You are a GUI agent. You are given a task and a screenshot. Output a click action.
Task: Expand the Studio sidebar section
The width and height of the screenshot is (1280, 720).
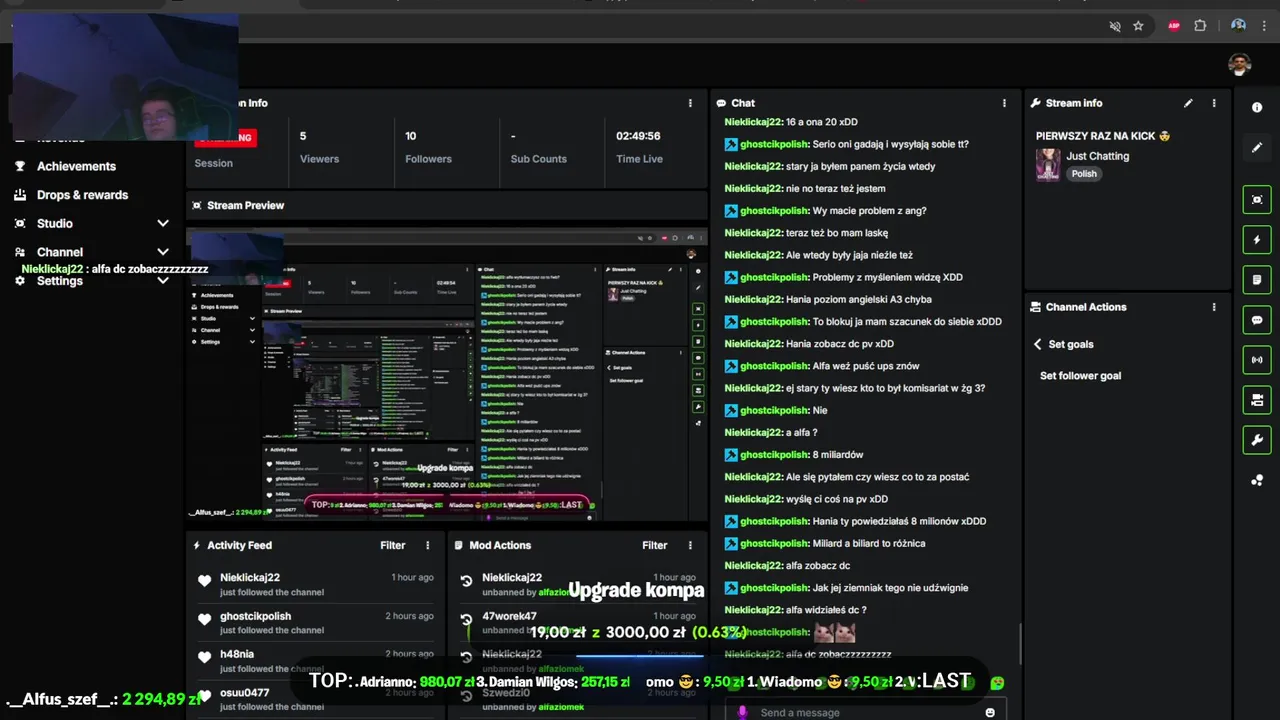pos(163,223)
